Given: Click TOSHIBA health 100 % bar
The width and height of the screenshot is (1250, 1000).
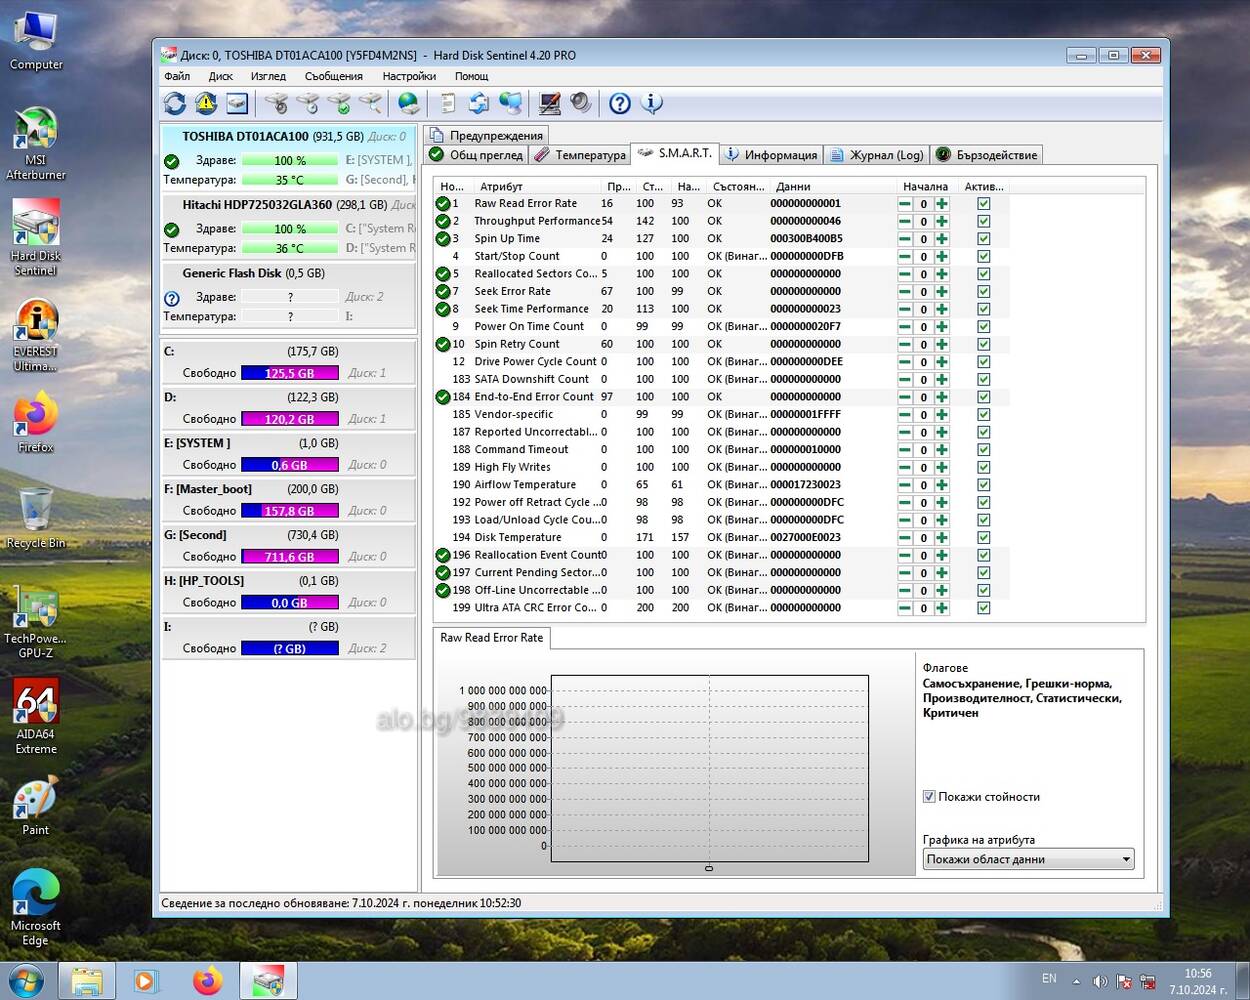Looking at the screenshot, I should pos(290,160).
